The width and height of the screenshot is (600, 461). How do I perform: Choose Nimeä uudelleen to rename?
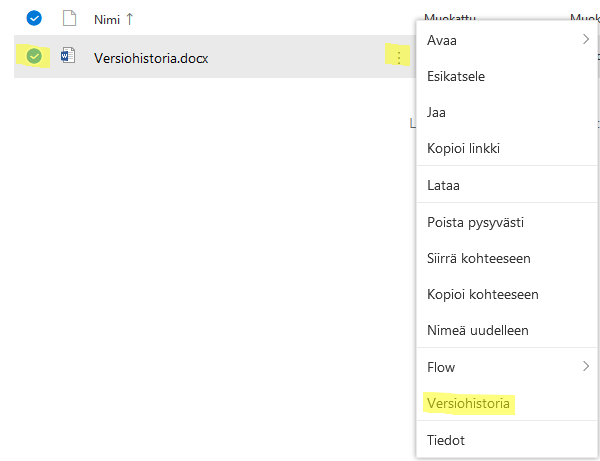point(478,330)
